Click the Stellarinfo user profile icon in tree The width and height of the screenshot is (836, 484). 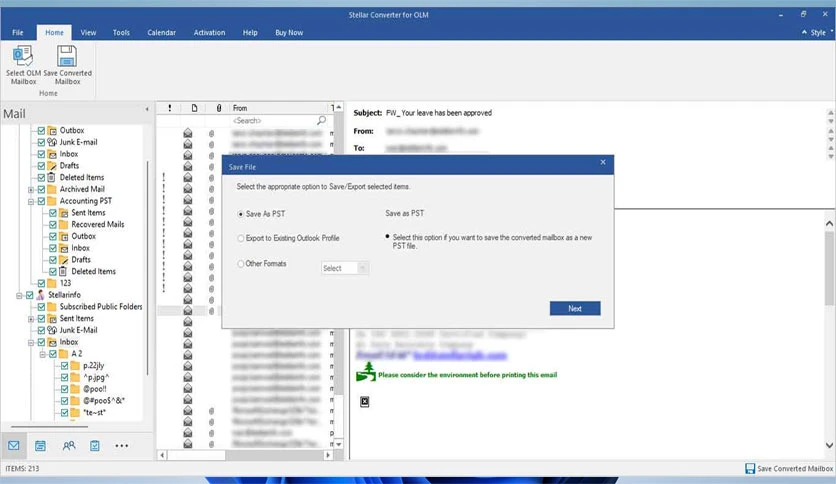[x=40, y=295]
